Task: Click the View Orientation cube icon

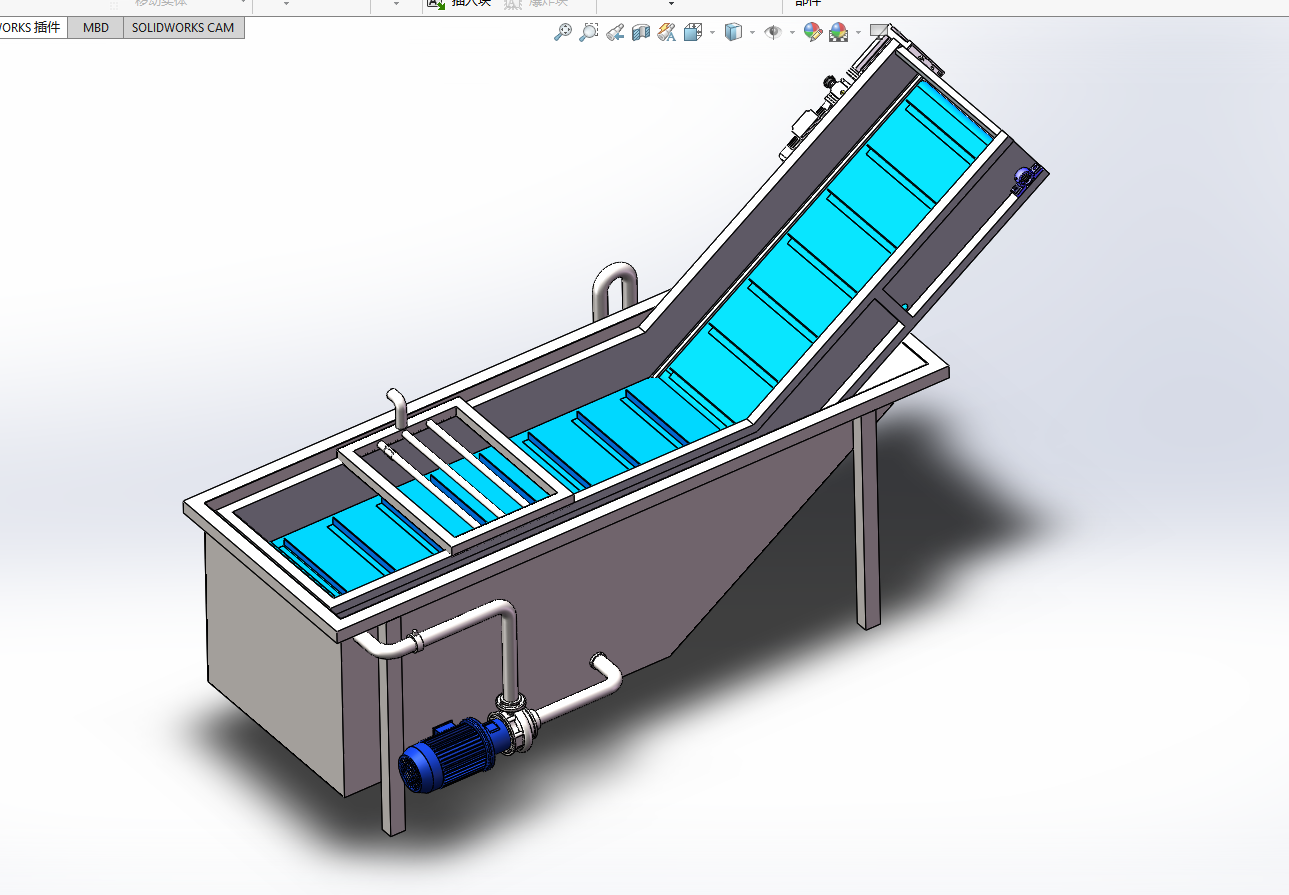Action: (693, 32)
